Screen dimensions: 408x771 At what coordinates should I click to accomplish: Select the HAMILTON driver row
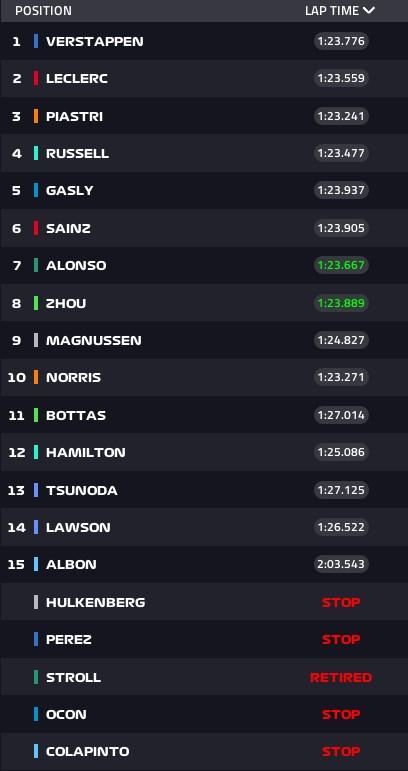(204, 452)
